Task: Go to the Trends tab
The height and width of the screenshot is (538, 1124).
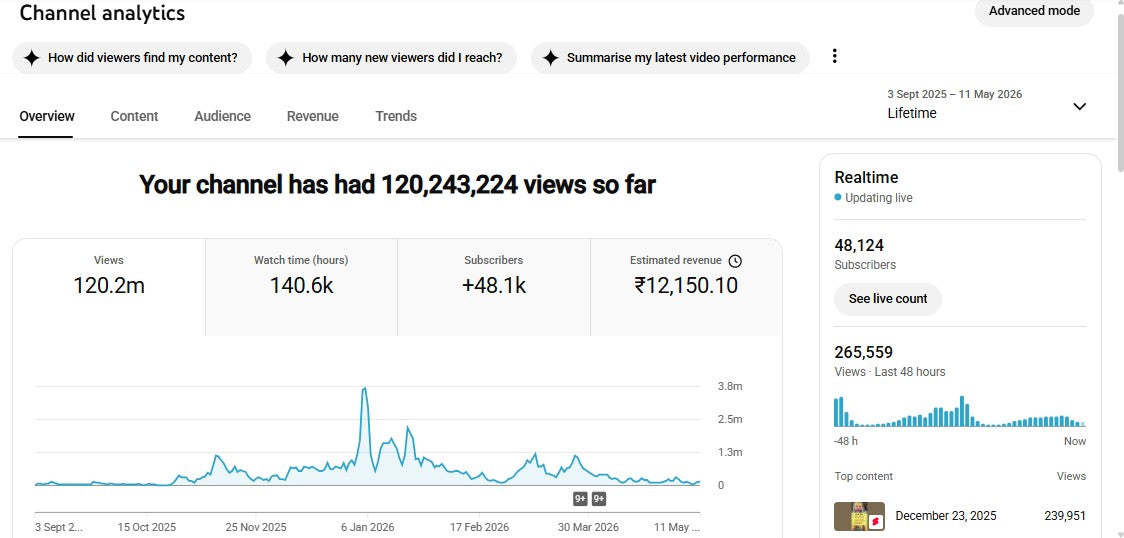Action: pyautogui.click(x=396, y=116)
